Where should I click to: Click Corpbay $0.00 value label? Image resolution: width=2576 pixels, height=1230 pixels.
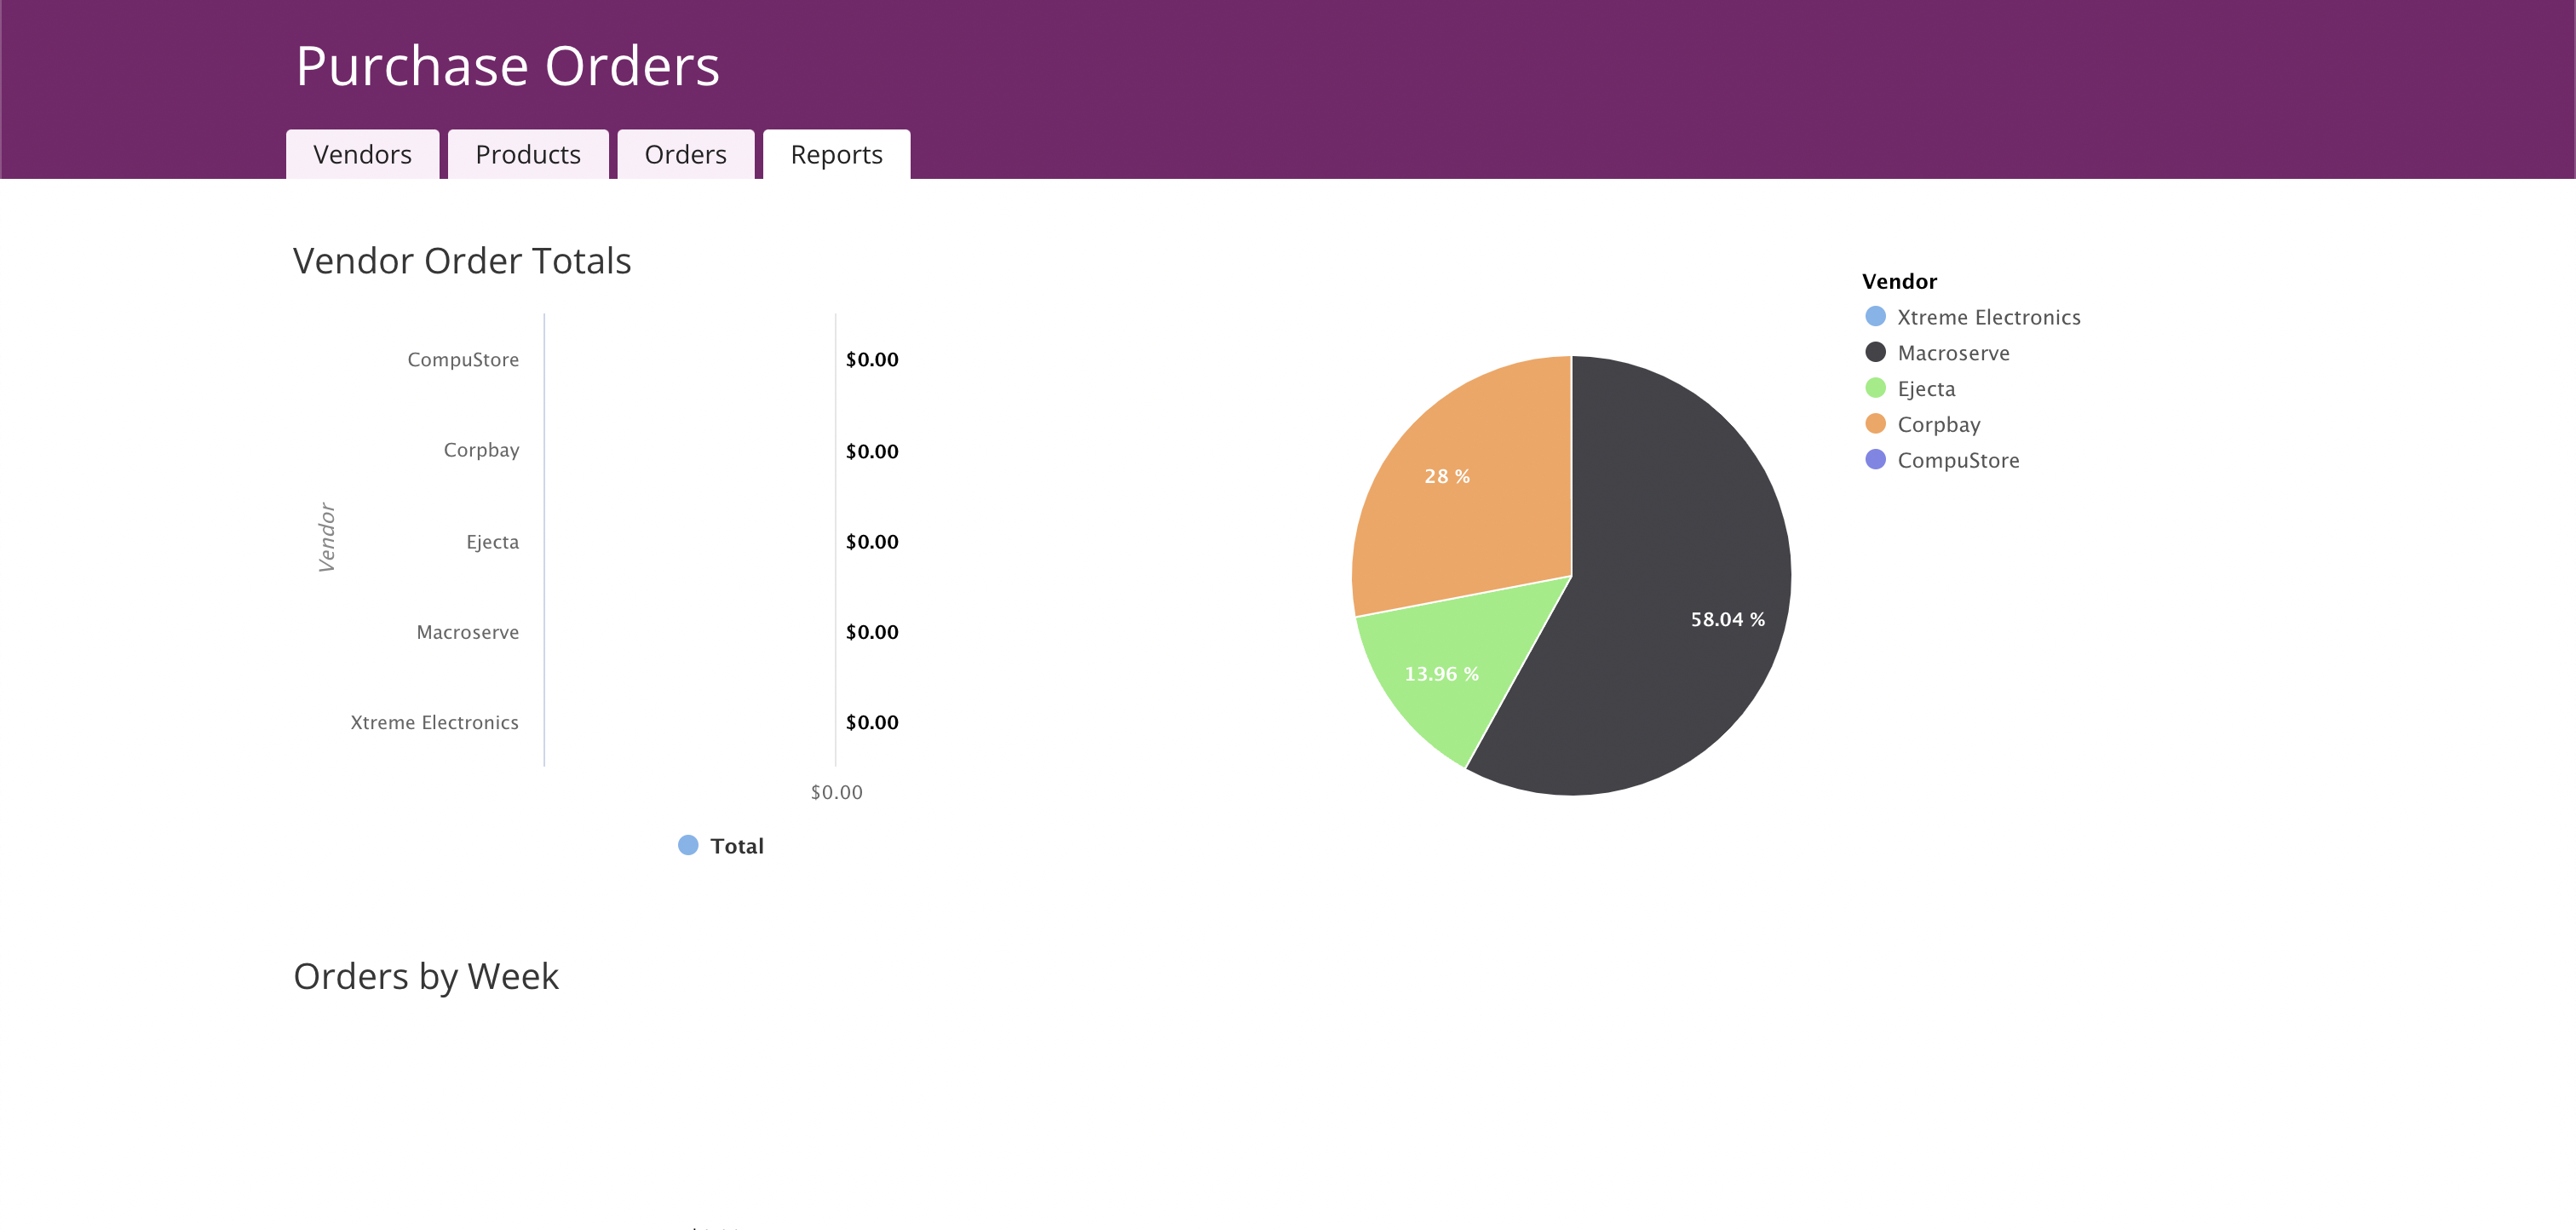pos(872,451)
